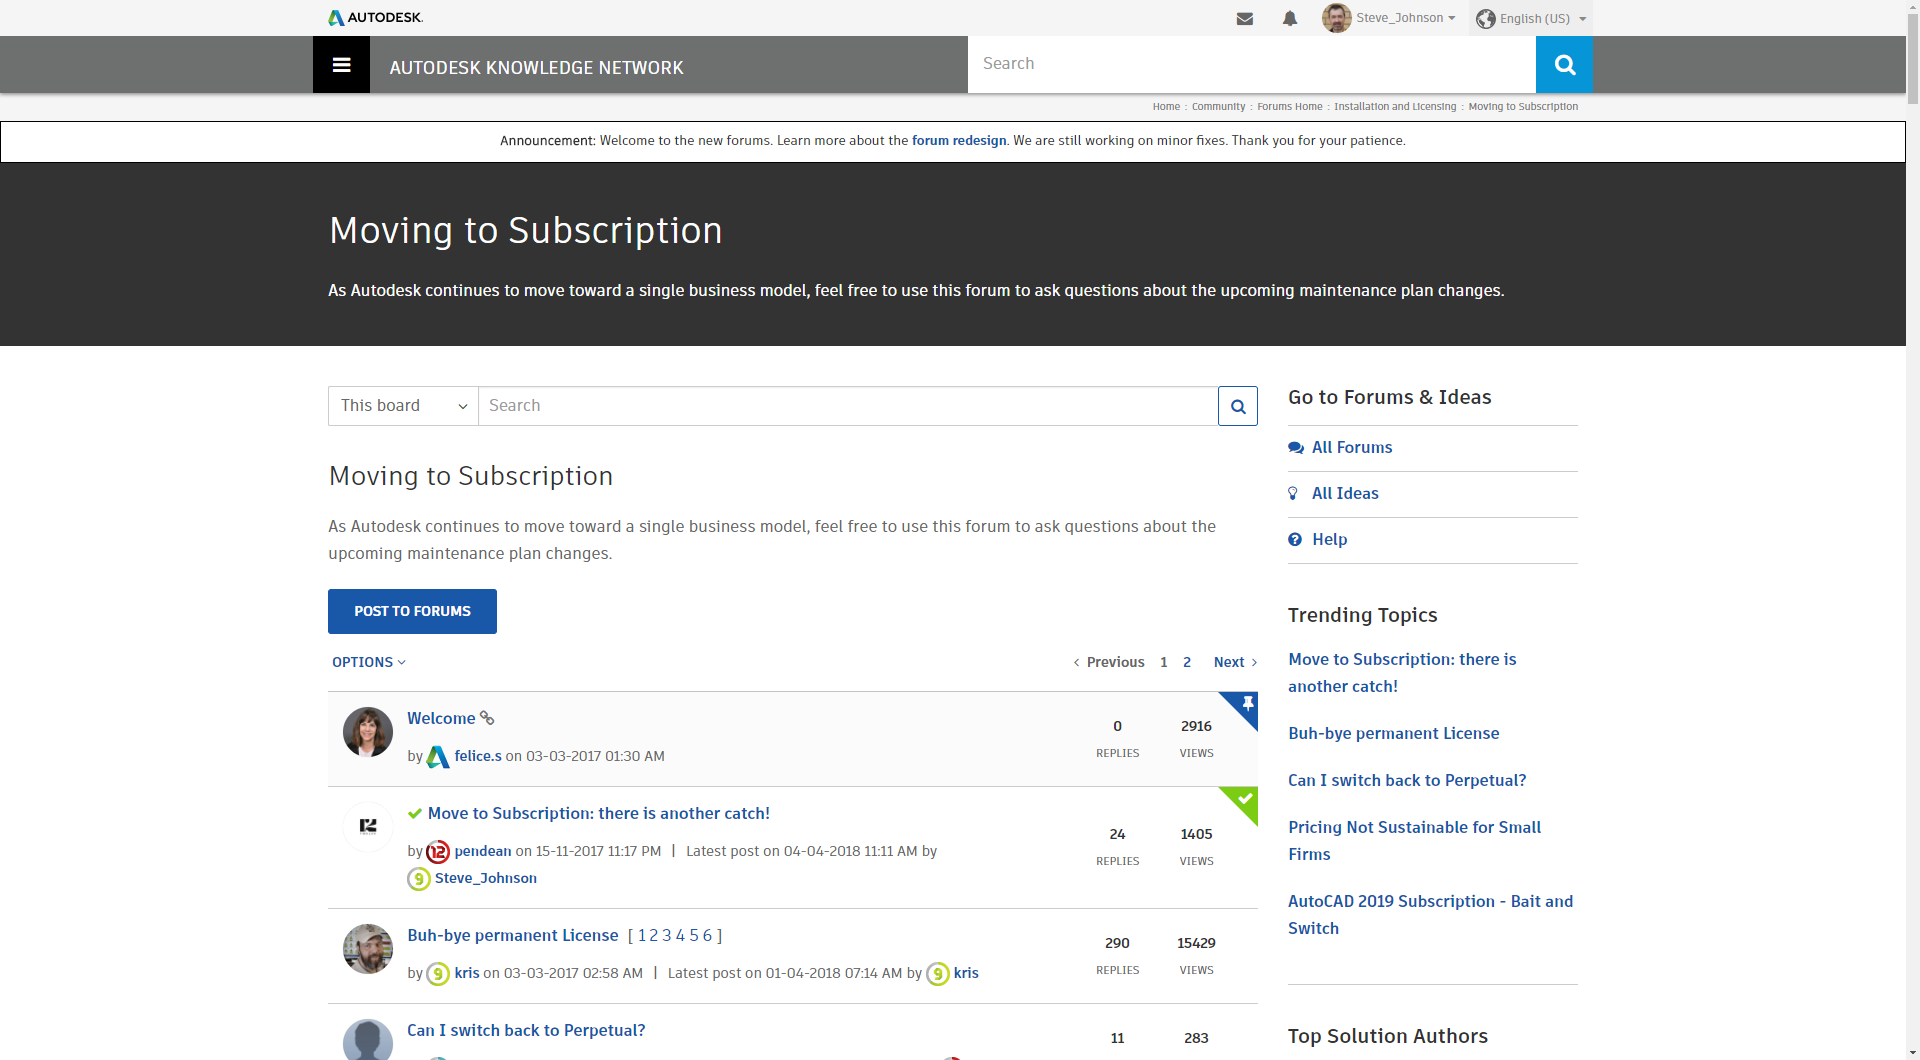Click Moving to Subscription breadcrumb
Image resolution: width=1920 pixels, height=1060 pixels.
click(1523, 106)
